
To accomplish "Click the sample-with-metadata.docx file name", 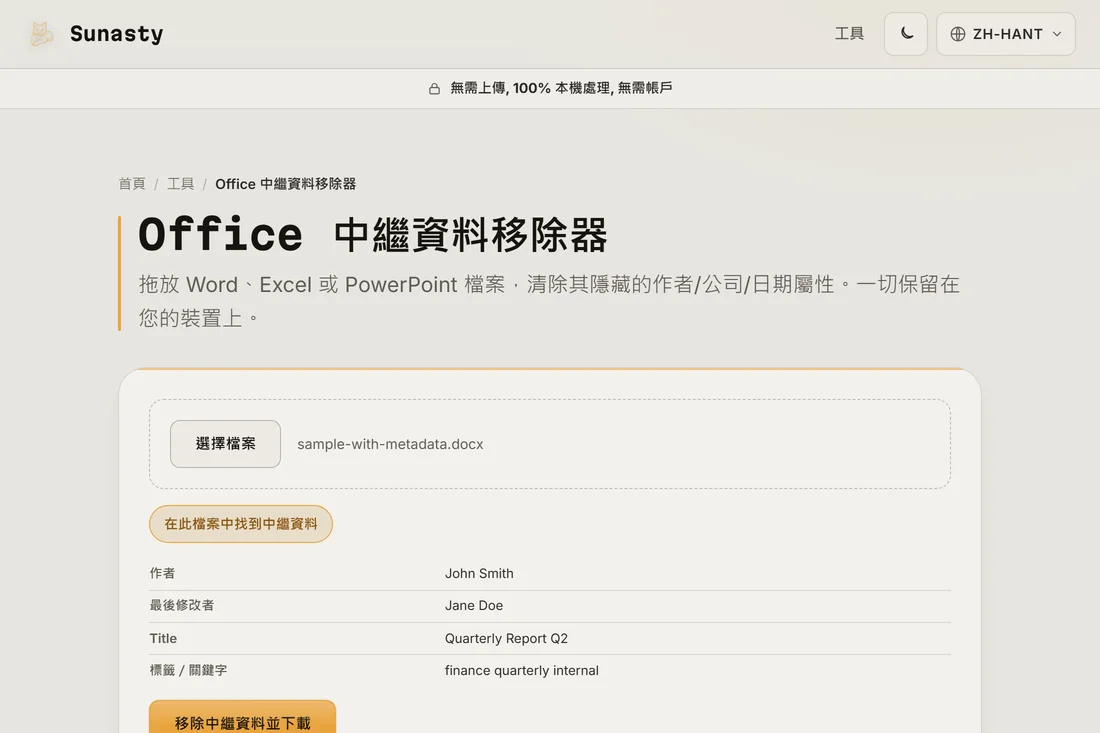I will coord(390,444).
